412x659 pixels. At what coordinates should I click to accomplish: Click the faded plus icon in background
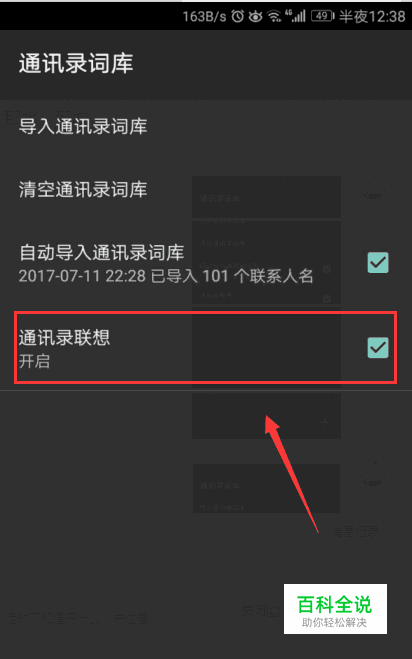325,422
